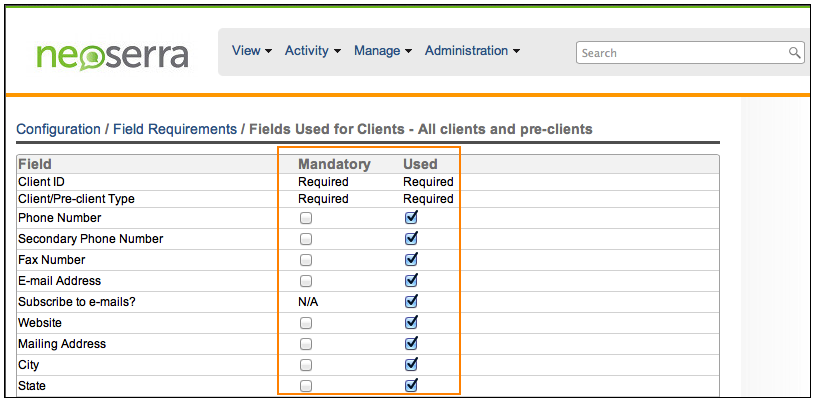The image size is (815, 402).
Task: Open the Administration menu
Action: click(x=472, y=51)
